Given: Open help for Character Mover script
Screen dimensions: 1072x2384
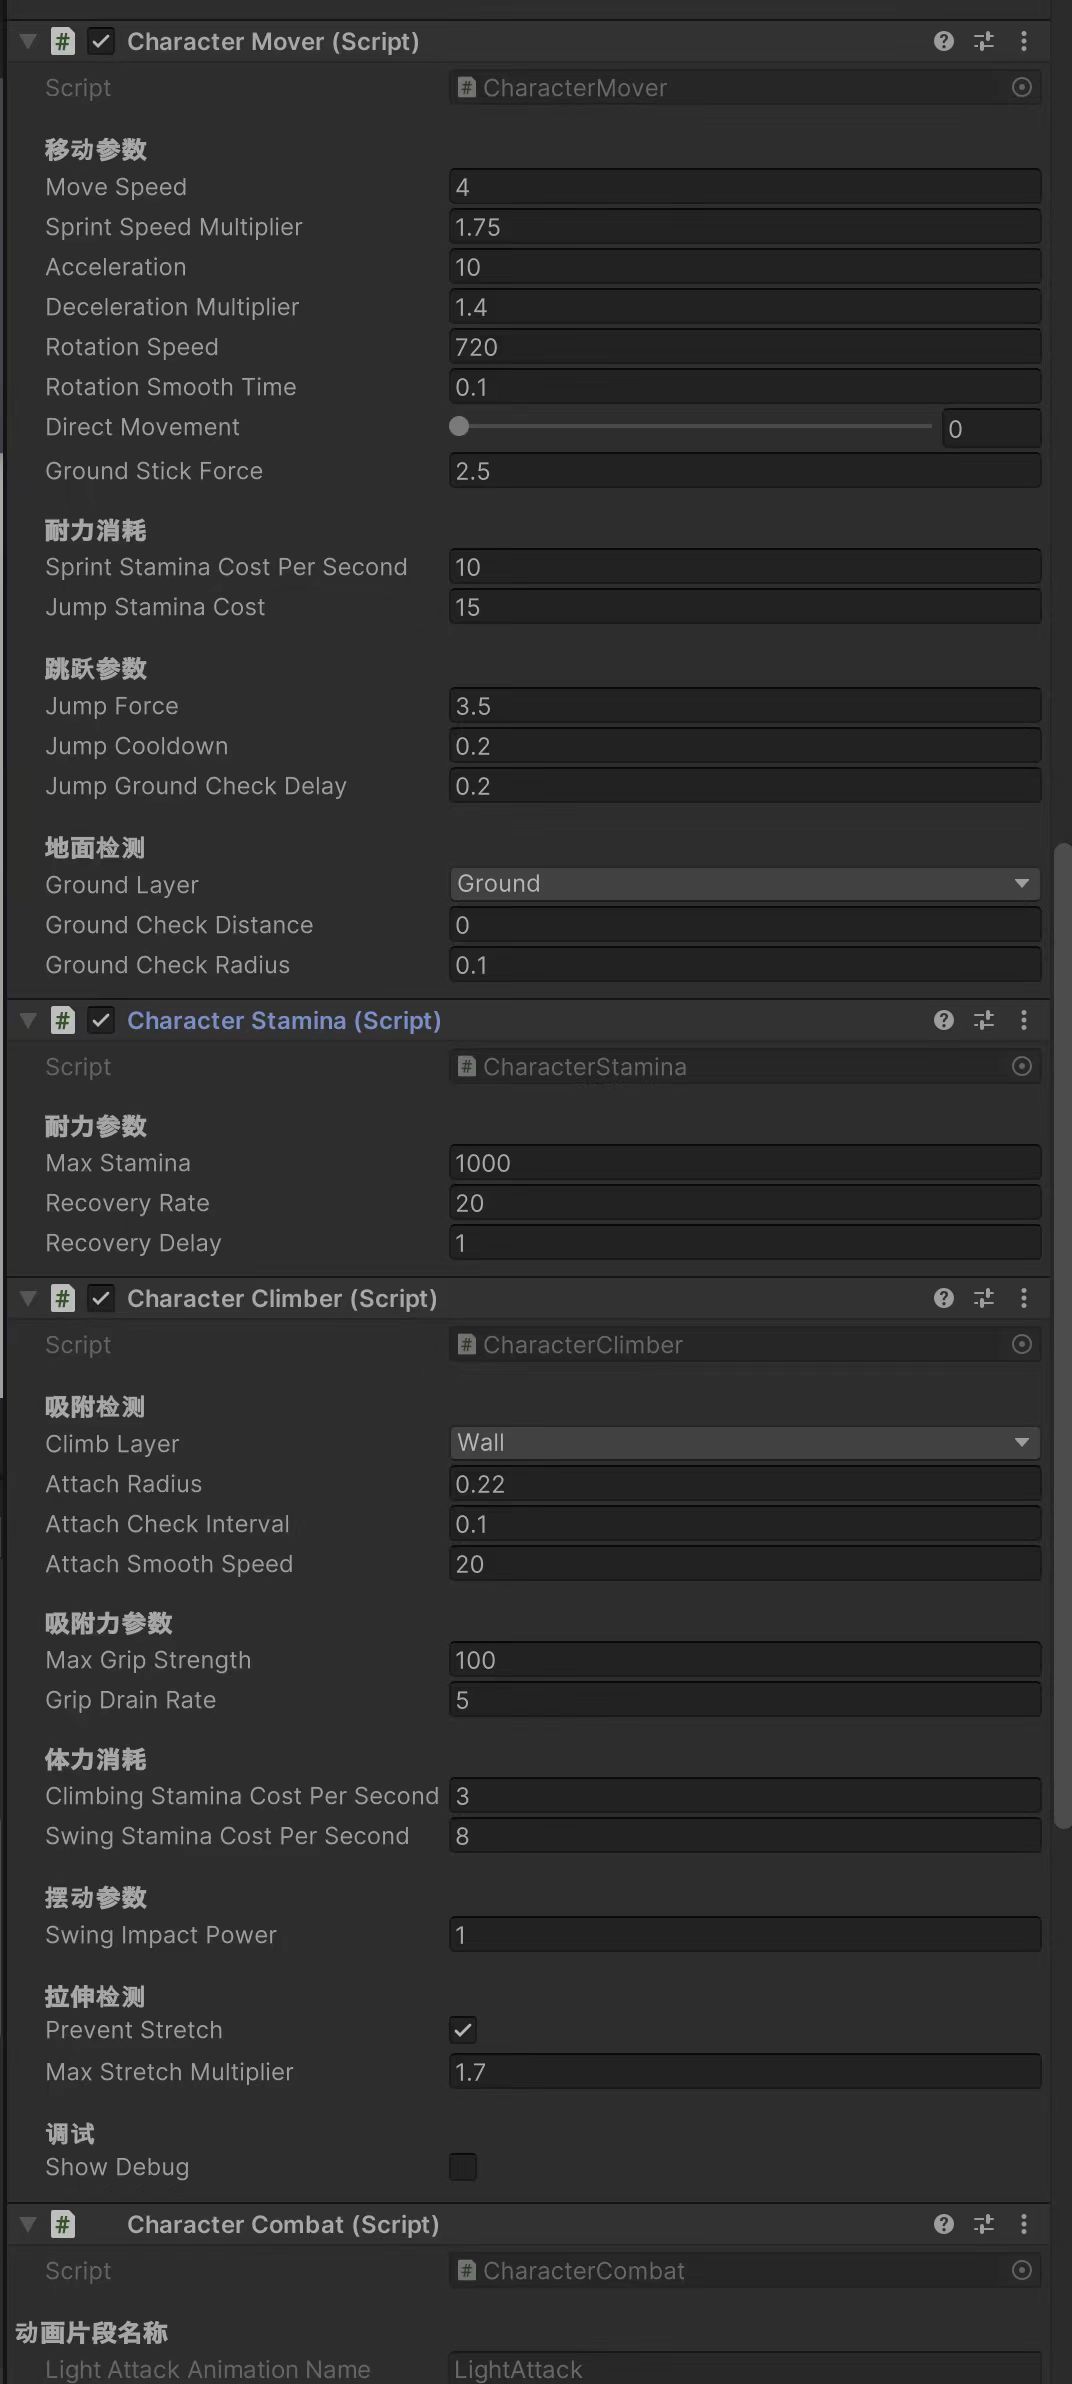Looking at the screenshot, I should pyautogui.click(x=943, y=41).
